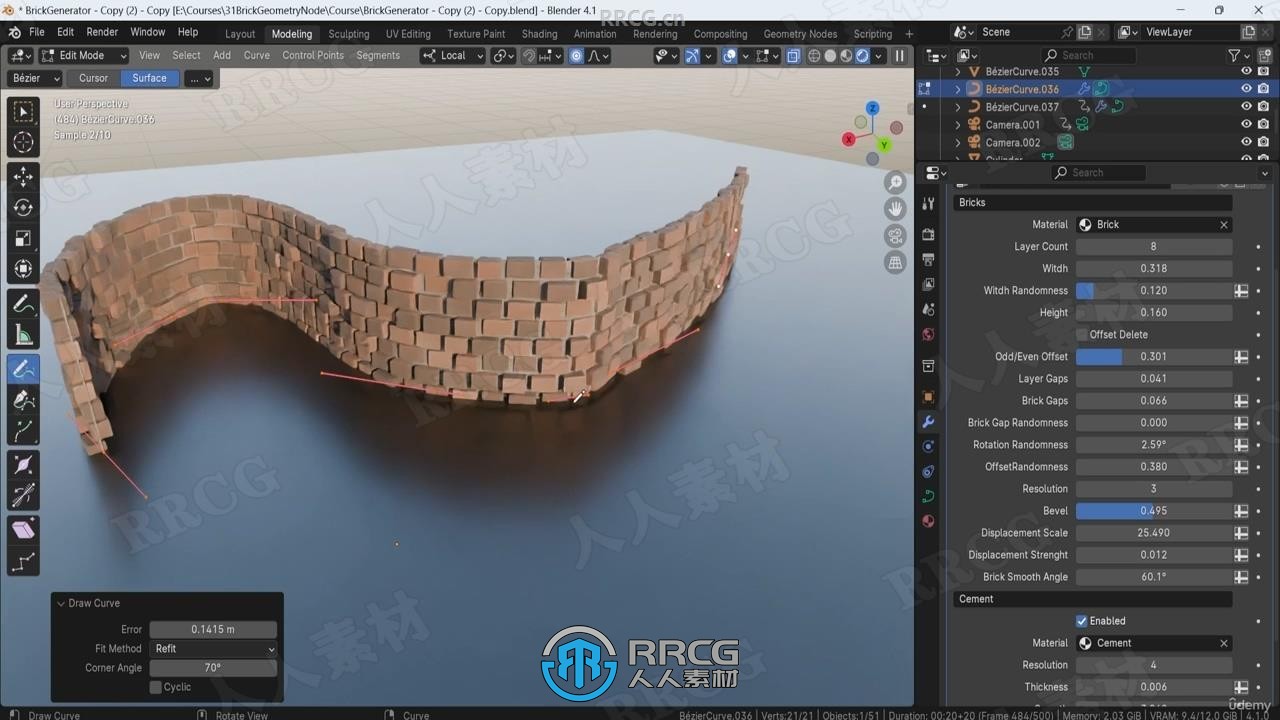Open the Edit Mode dropdown
Viewport: 1280px width, 720px height.
pyautogui.click(x=83, y=56)
